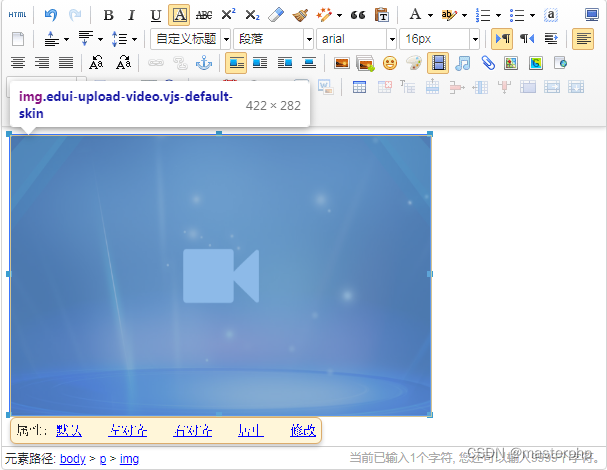Expand the auto typeset options arrow
Viewport: 607px width, 470px height.
pos(340,15)
